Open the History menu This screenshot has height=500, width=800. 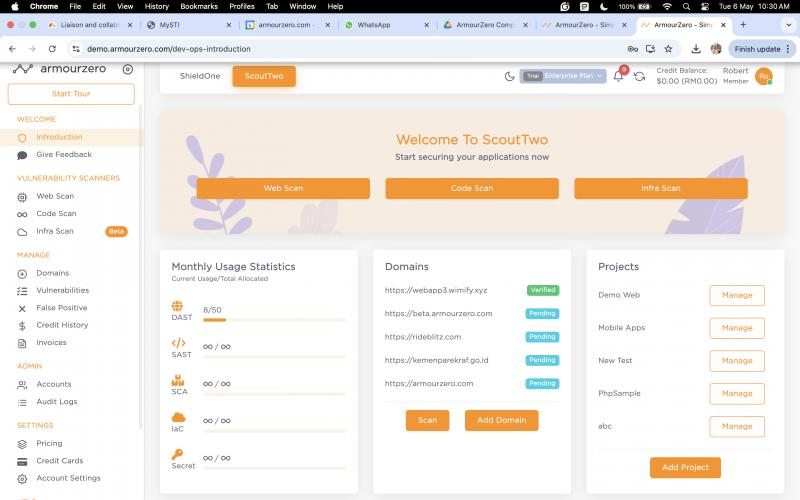coord(157,7)
